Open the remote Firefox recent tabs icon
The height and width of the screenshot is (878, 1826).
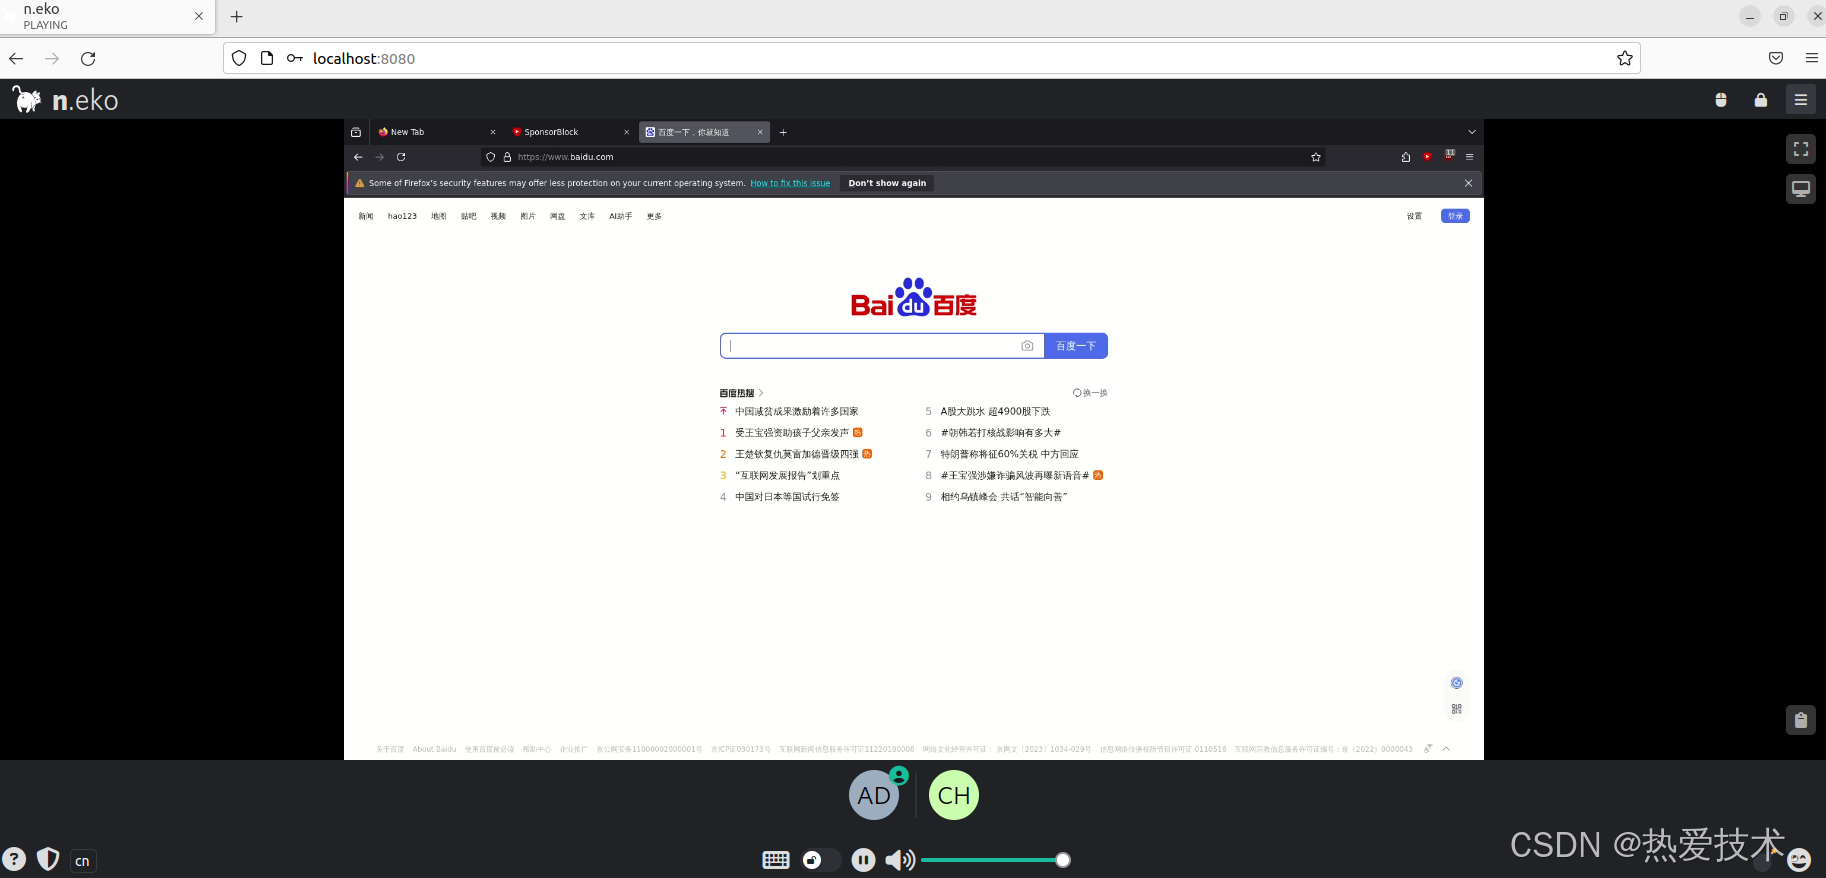[356, 132]
